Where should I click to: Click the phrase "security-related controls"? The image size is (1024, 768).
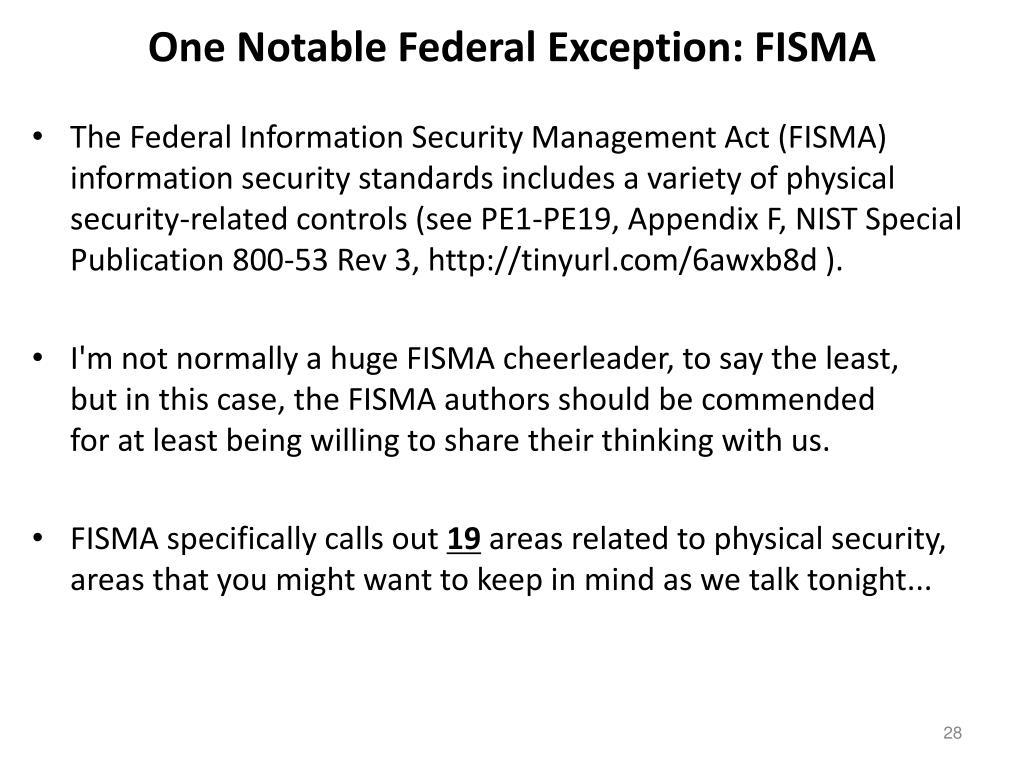click(238, 219)
